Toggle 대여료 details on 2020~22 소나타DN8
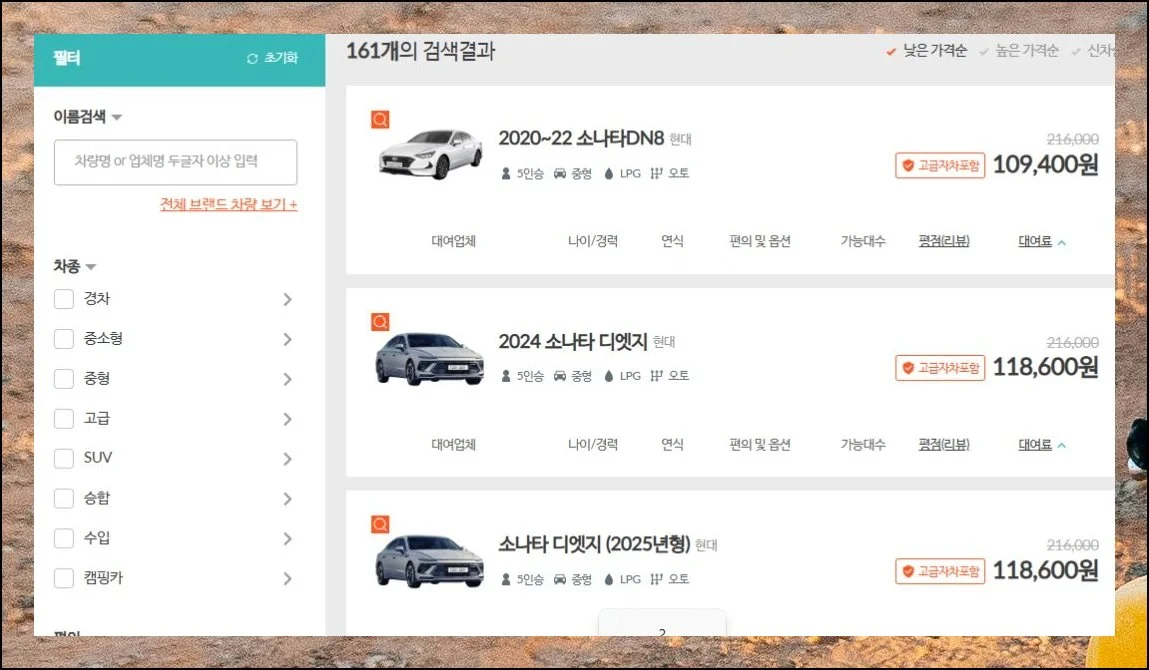This screenshot has width=1149, height=670. (x=1041, y=241)
